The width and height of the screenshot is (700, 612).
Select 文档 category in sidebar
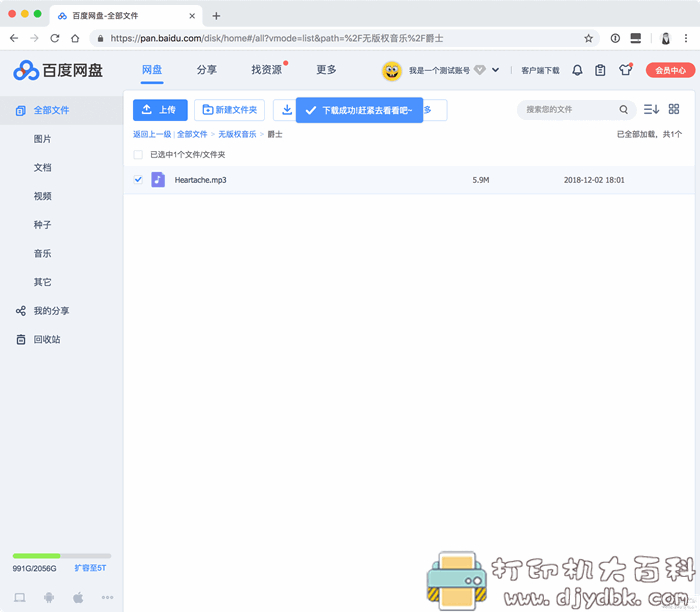pyautogui.click(x=42, y=167)
